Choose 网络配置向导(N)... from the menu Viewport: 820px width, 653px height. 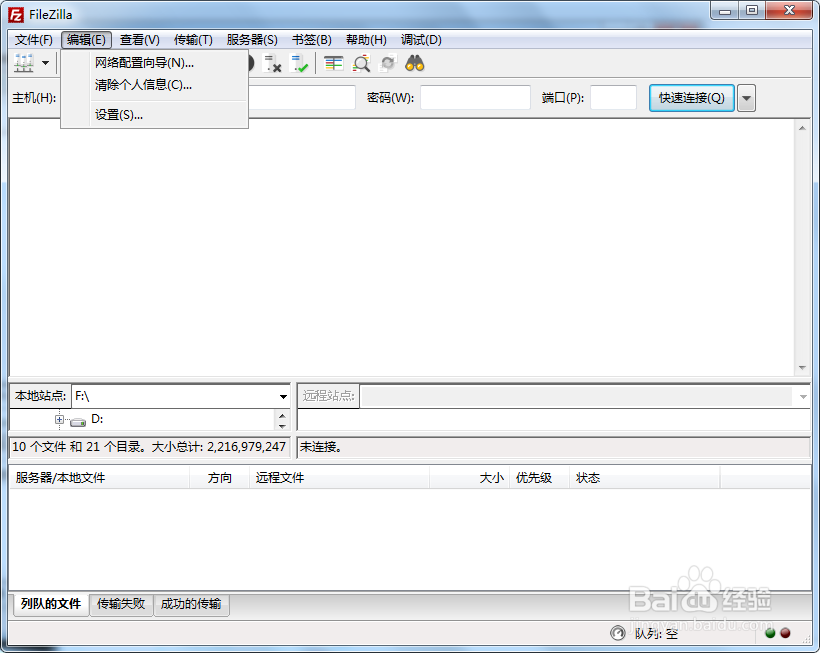[x=155, y=63]
